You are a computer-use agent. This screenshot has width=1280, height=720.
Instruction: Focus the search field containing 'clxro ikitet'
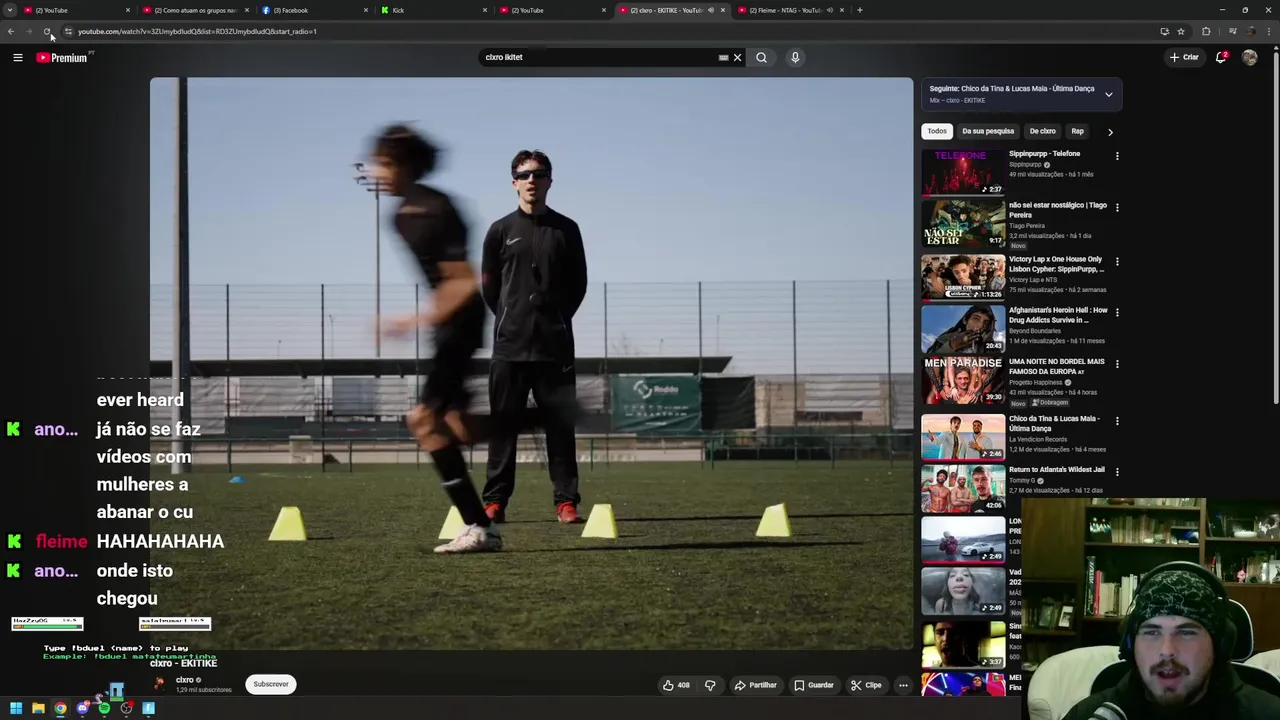[x=600, y=58]
